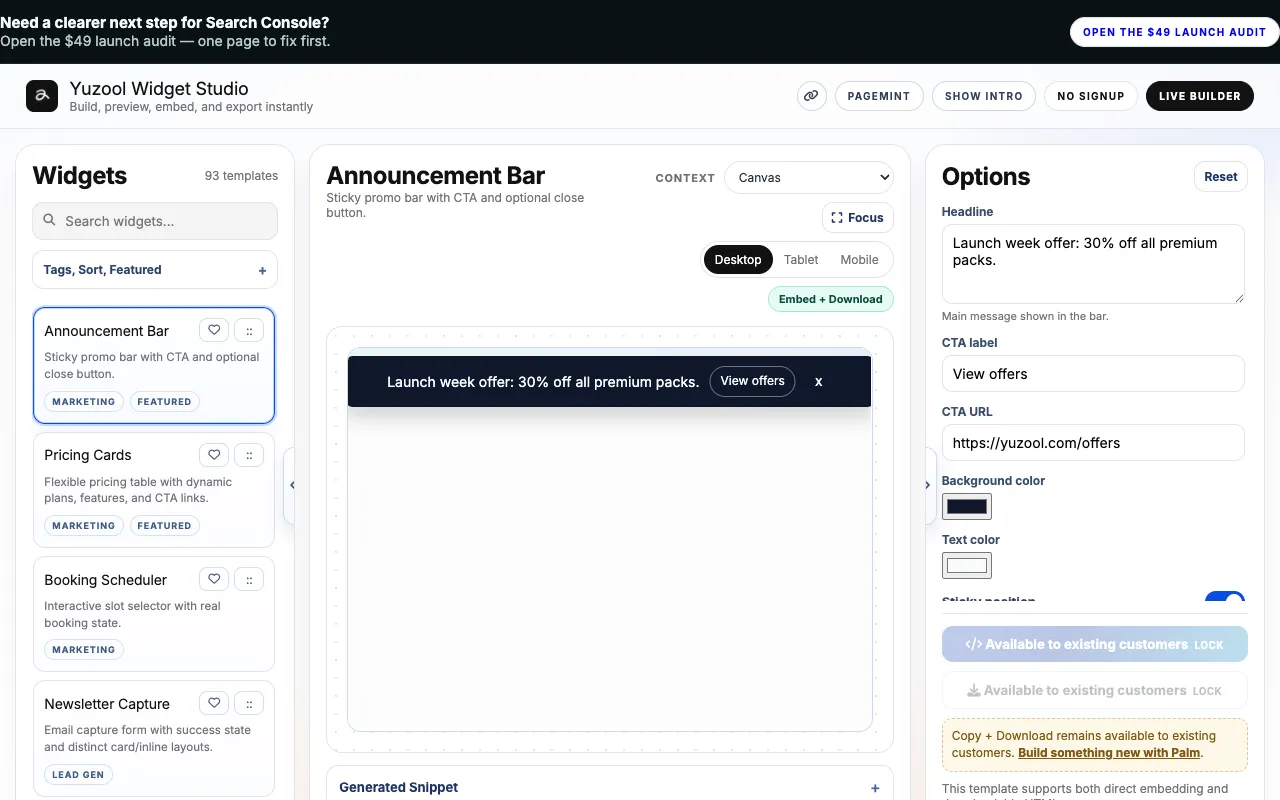Click the locked download button
This screenshot has width=1280, height=800.
coord(1095,690)
